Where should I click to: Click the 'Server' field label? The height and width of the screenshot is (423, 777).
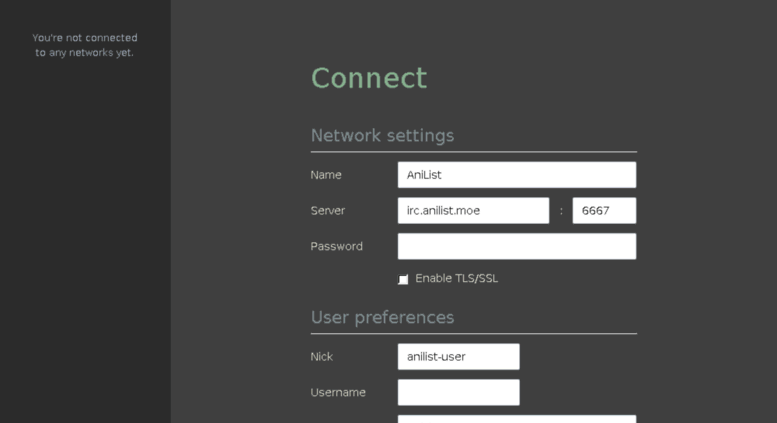tap(328, 211)
